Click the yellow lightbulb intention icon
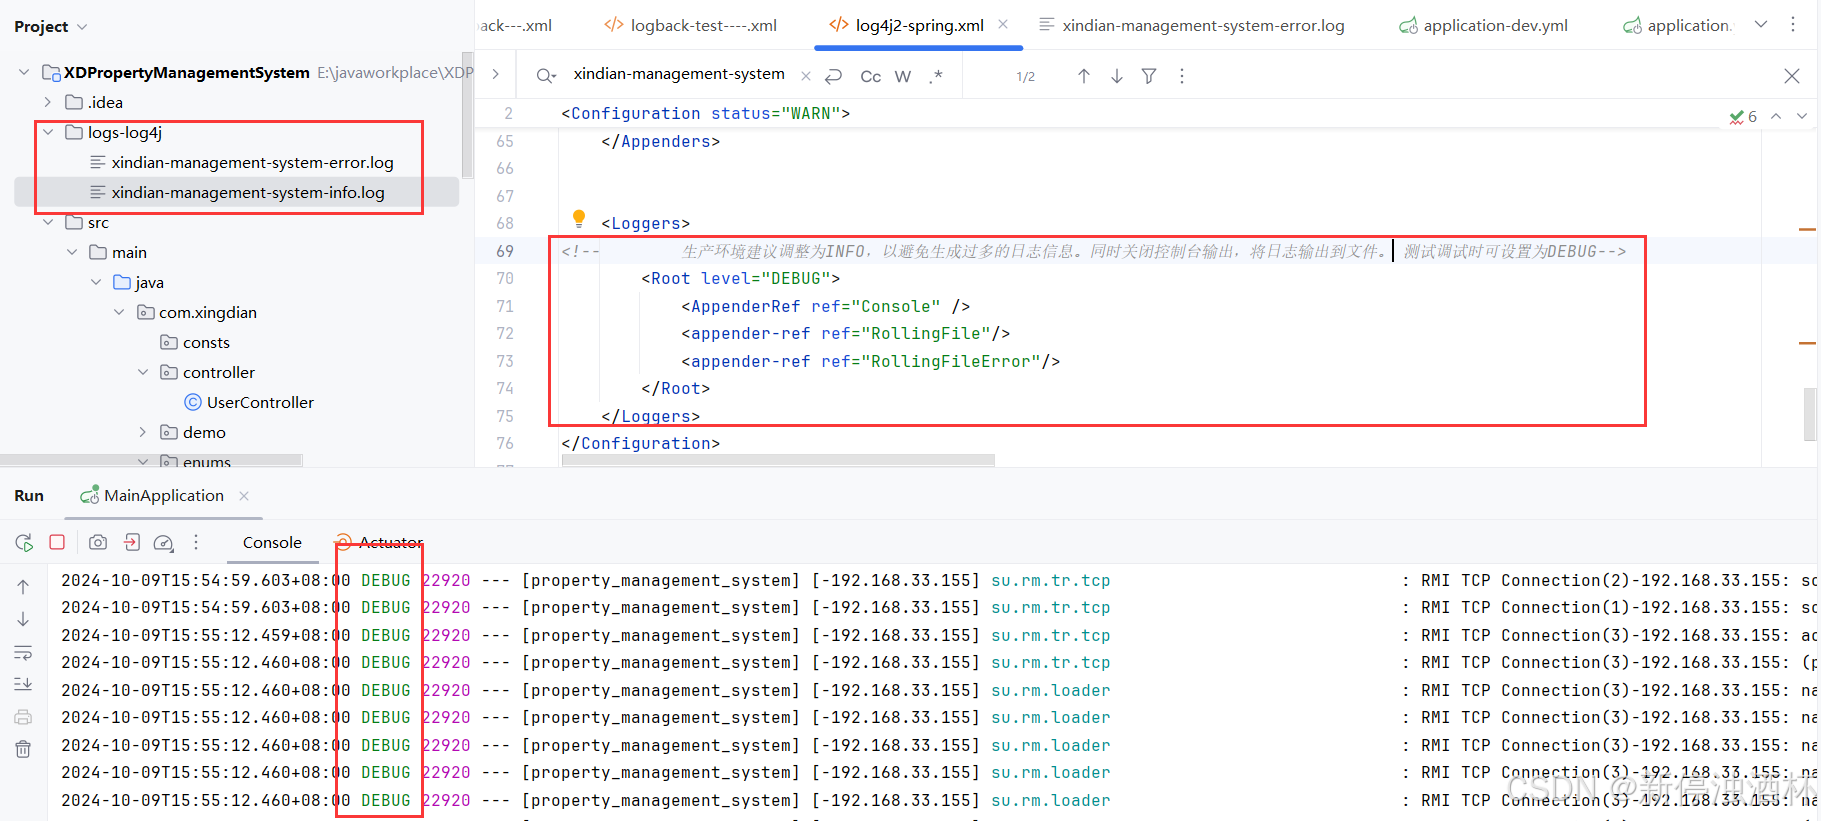 pos(578,218)
